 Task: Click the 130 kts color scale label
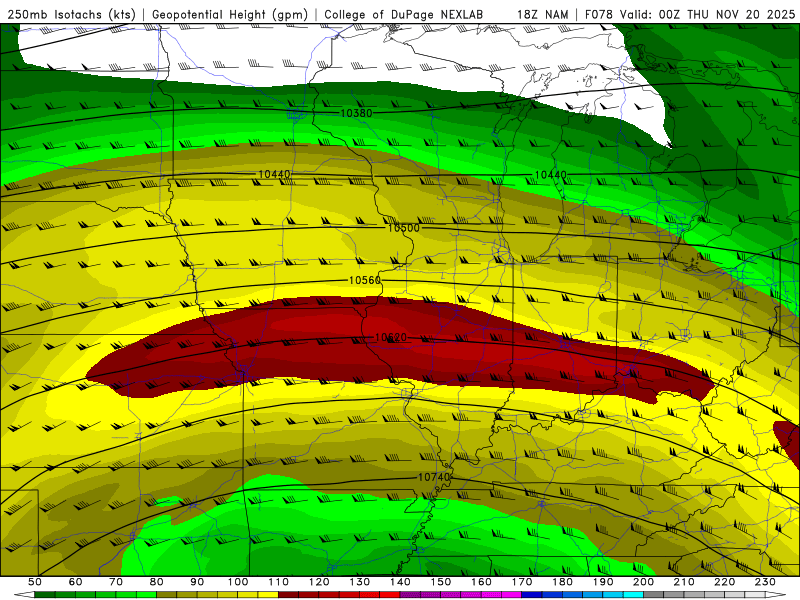[360, 582]
